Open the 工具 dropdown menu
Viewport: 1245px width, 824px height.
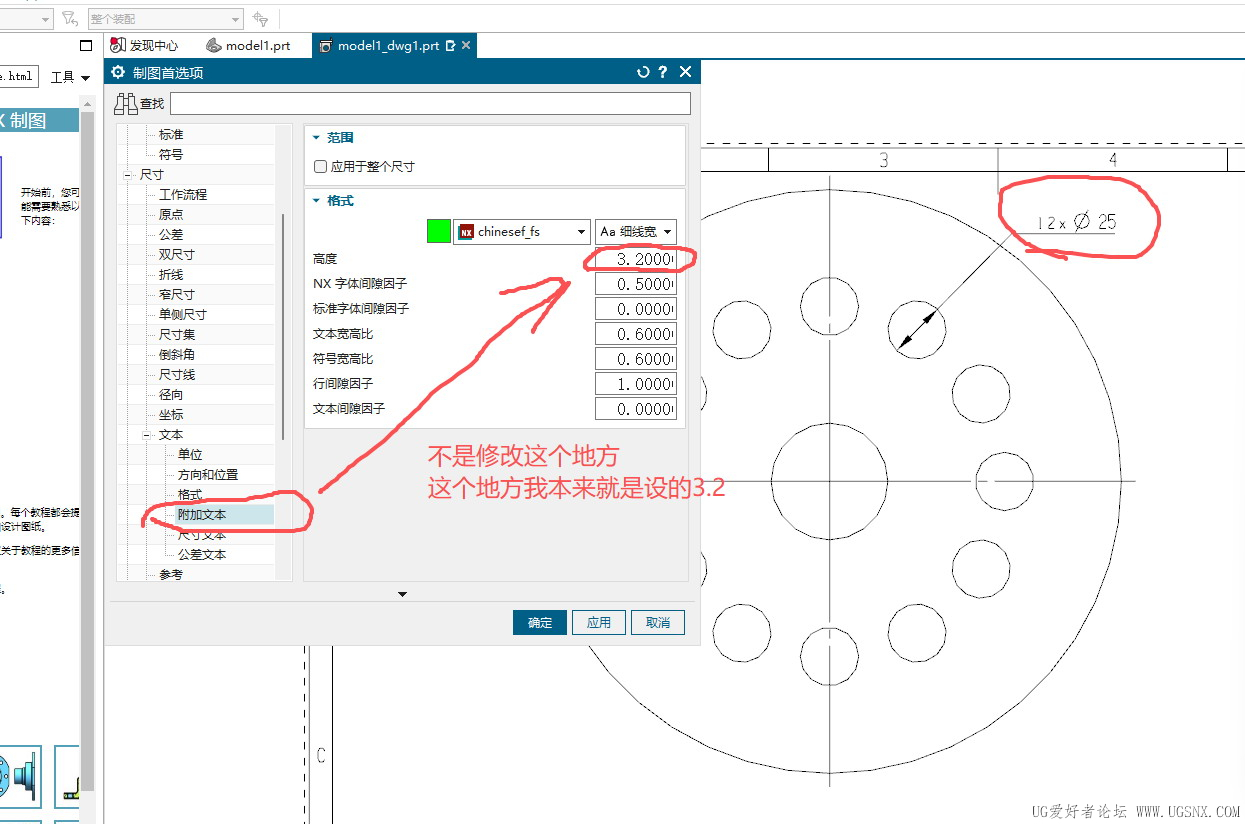(x=70, y=77)
